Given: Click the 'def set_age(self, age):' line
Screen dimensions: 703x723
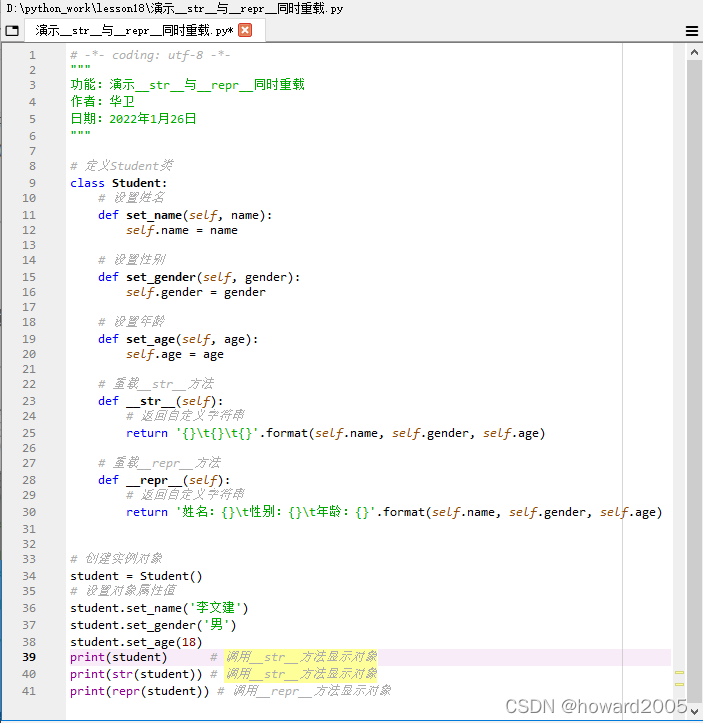Looking at the screenshot, I should [x=178, y=339].
